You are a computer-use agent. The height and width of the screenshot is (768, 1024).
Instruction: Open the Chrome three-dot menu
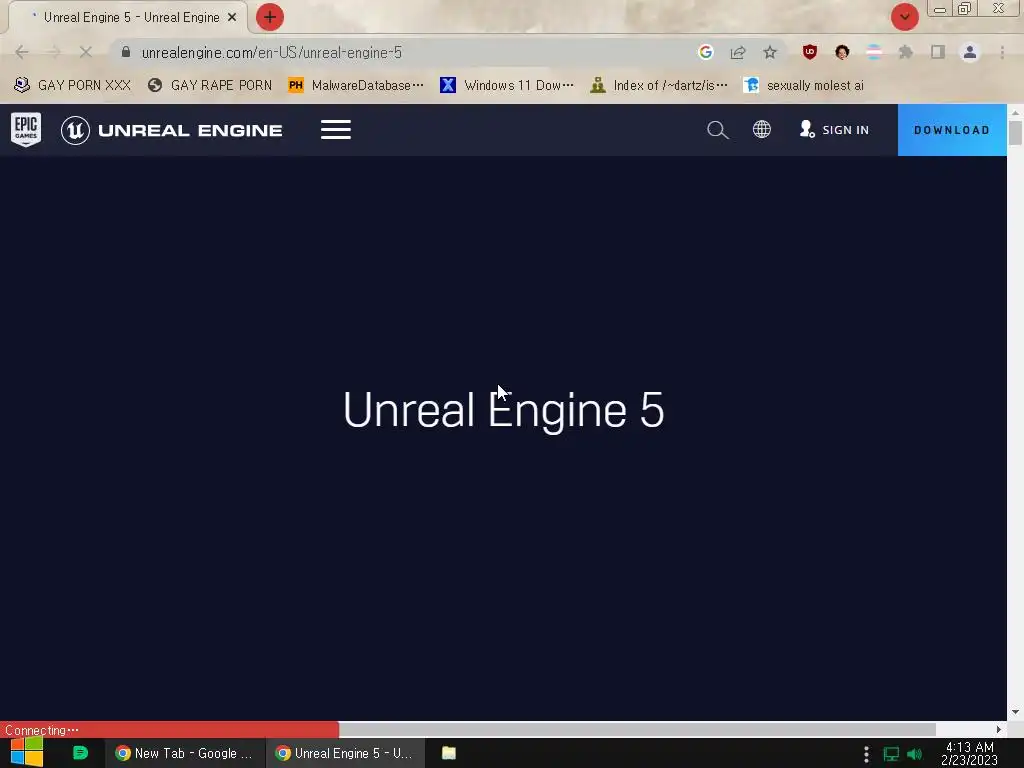[1002, 52]
